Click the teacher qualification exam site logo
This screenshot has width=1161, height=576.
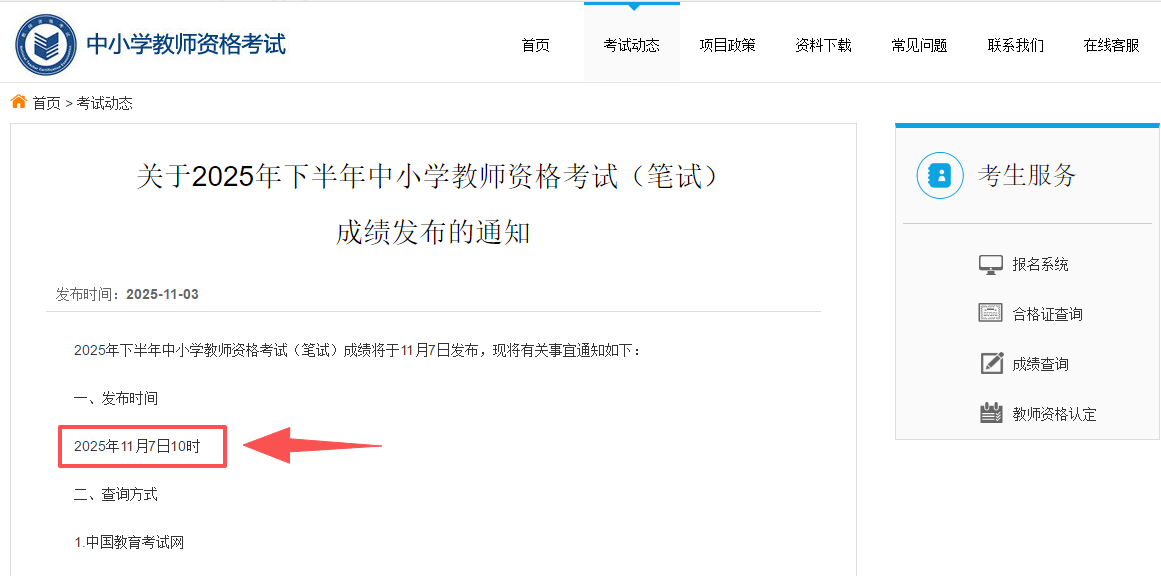point(46,44)
